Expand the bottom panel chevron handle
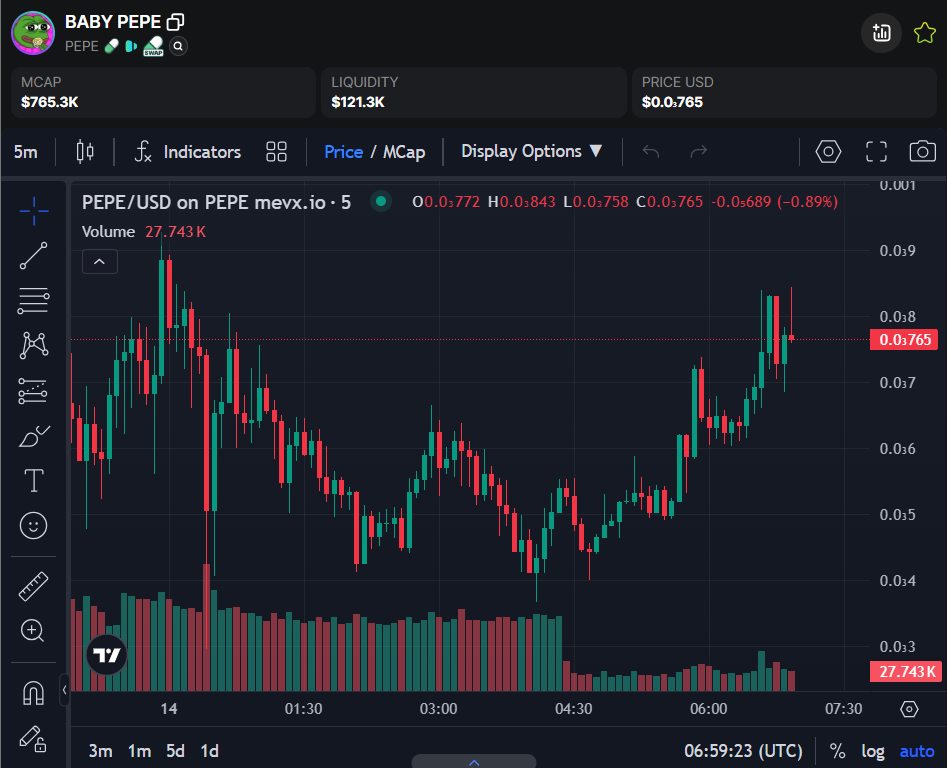Image resolution: width=947 pixels, height=768 pixels. click(474, 761)
